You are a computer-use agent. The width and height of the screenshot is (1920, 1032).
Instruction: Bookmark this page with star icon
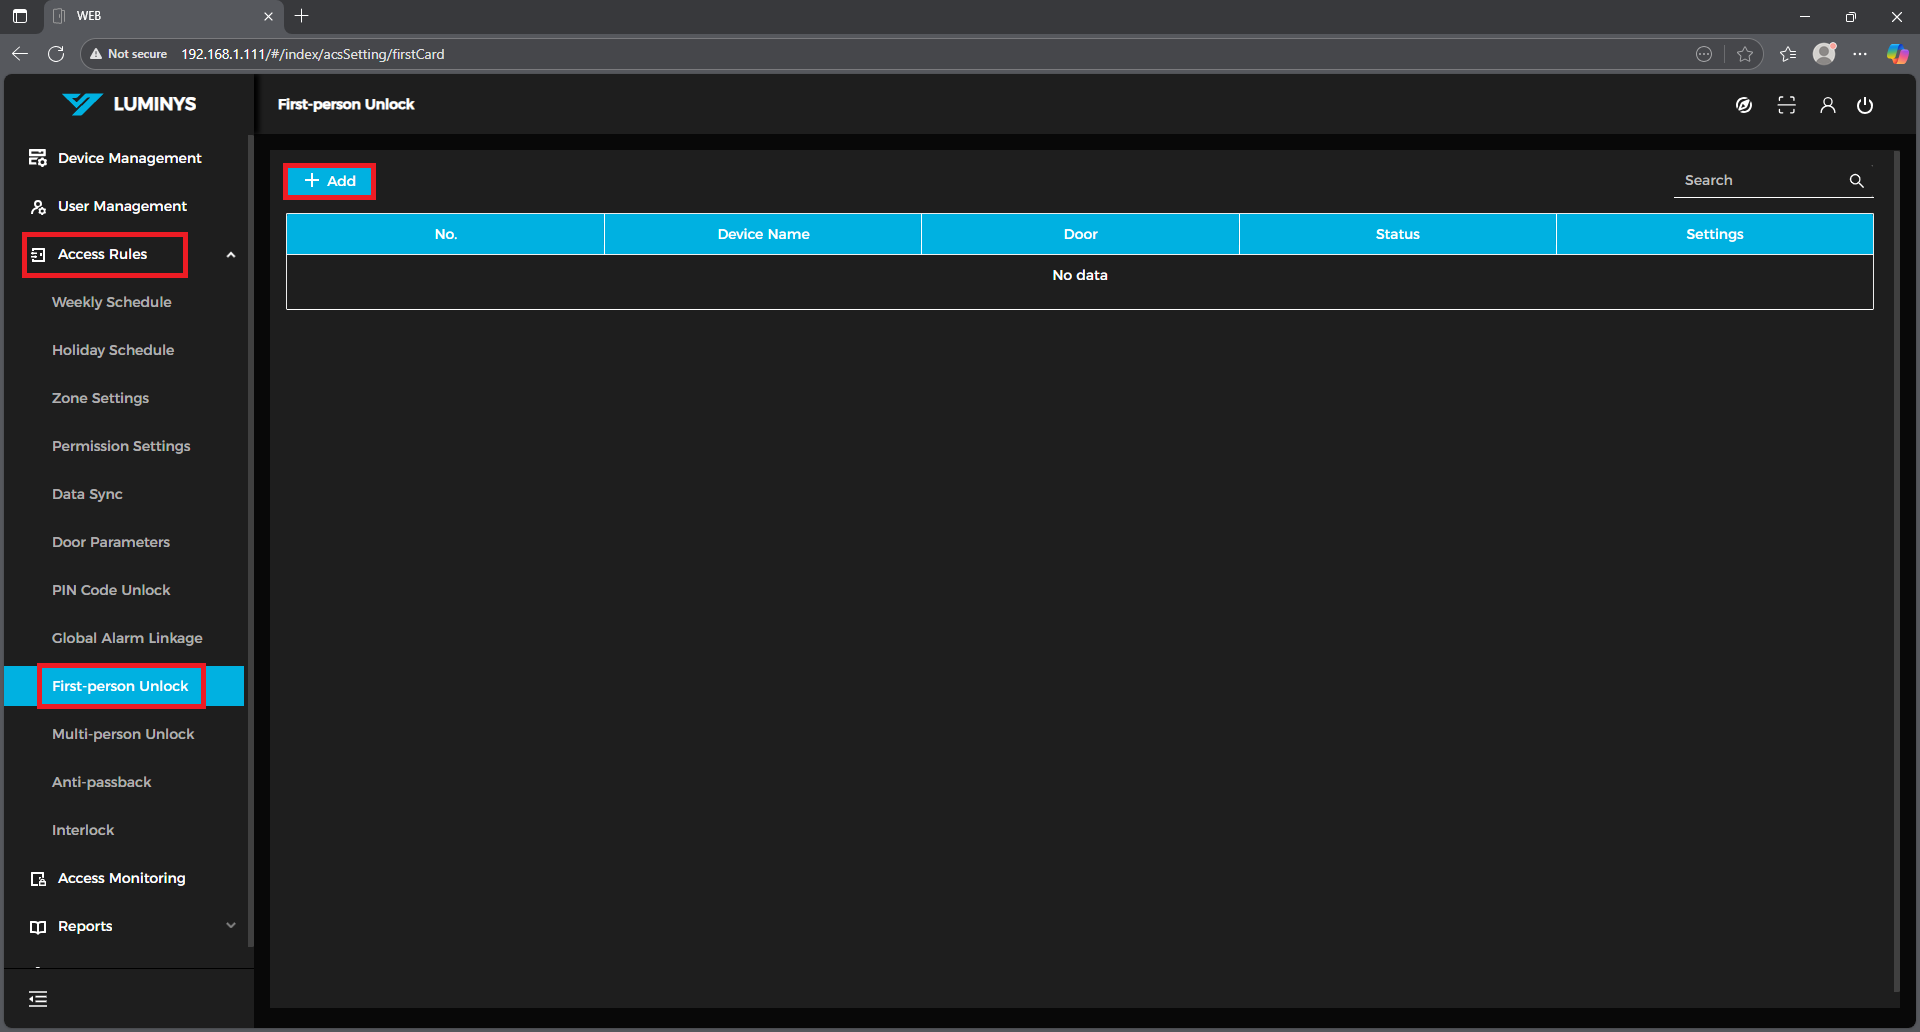(1745, 54)
